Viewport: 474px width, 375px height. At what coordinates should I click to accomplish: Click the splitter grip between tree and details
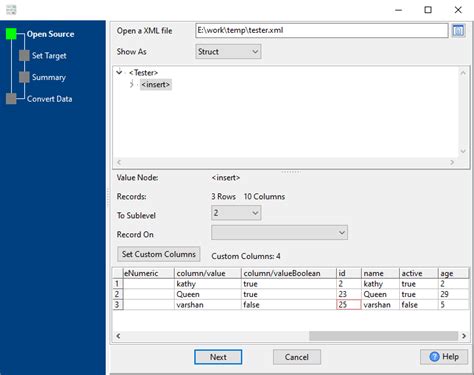pyautogui.click(x=291, y=172)
